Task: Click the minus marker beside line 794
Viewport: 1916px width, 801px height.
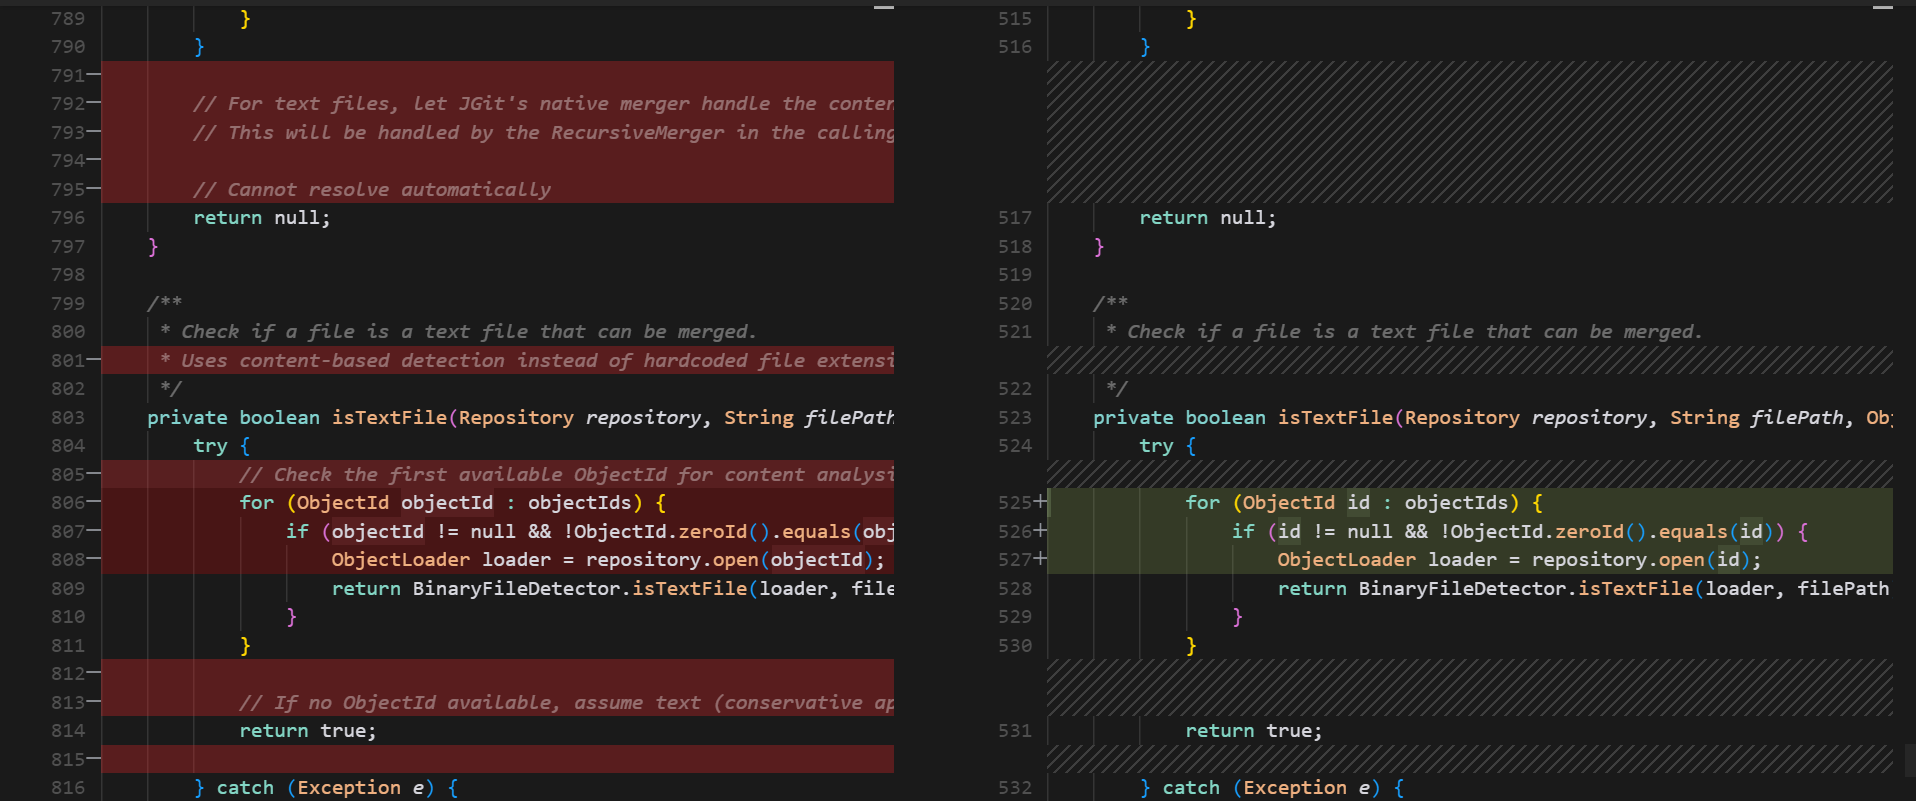Action: (94, 160)
